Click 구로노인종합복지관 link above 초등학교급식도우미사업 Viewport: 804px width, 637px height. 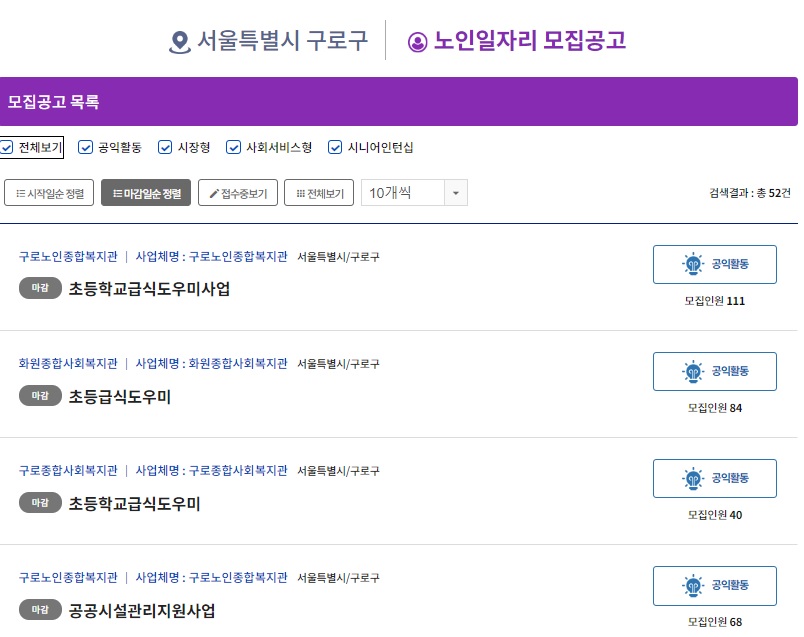click(68, 256)
